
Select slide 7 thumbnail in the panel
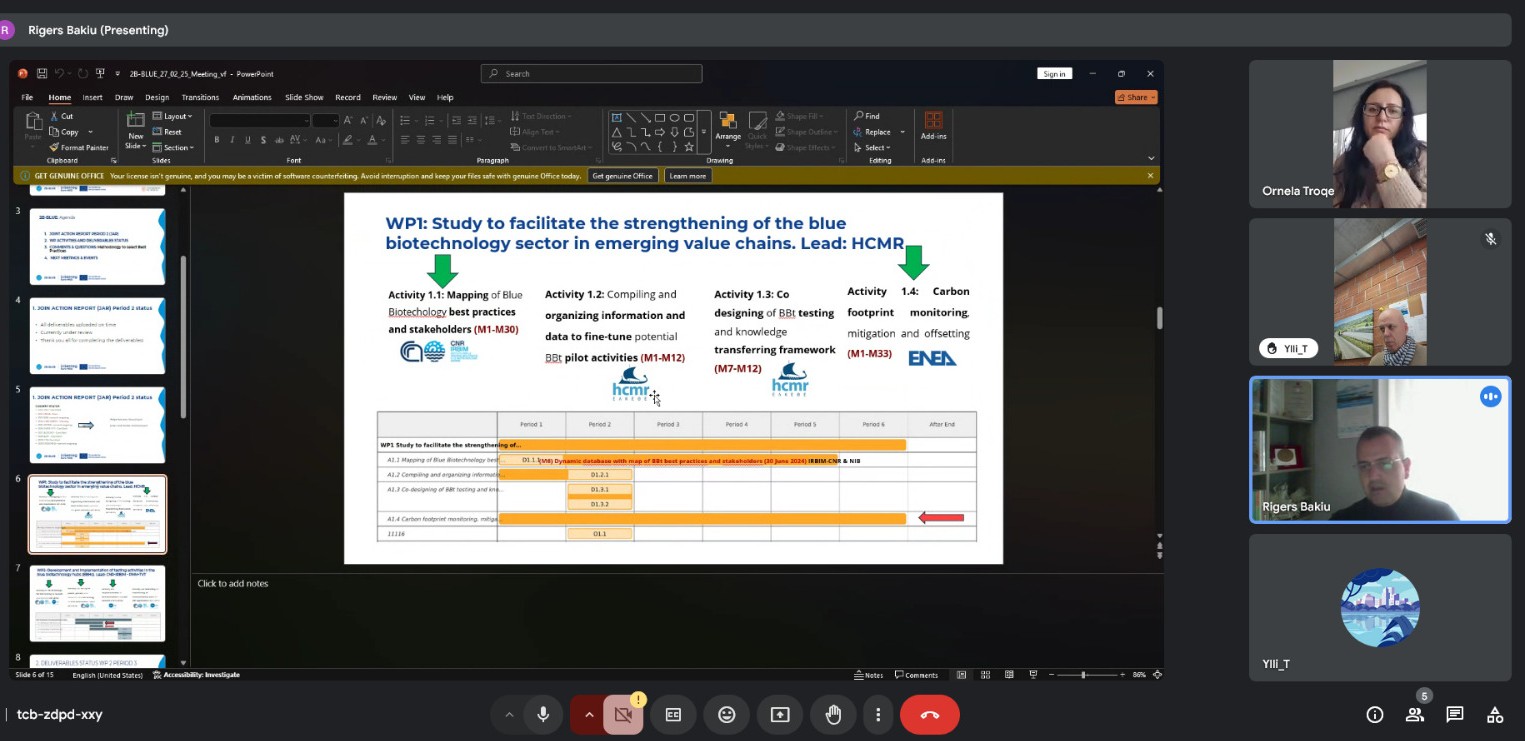pos(97,603)
